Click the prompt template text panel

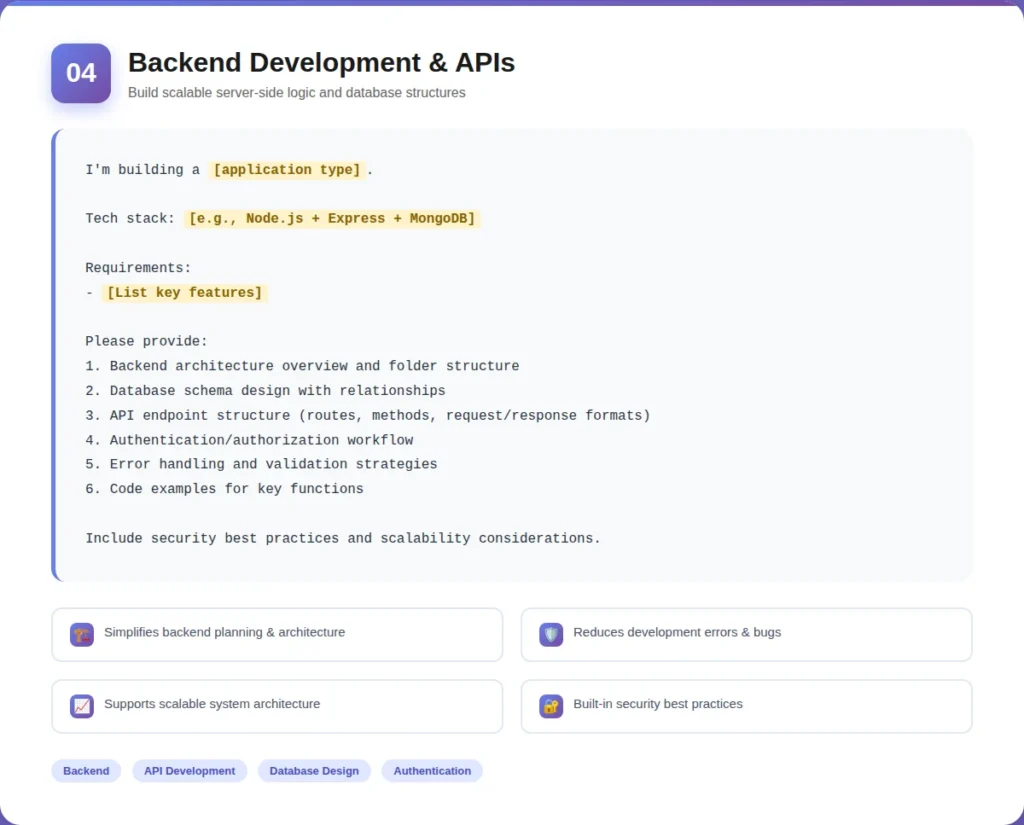click(x=512, y=355)
